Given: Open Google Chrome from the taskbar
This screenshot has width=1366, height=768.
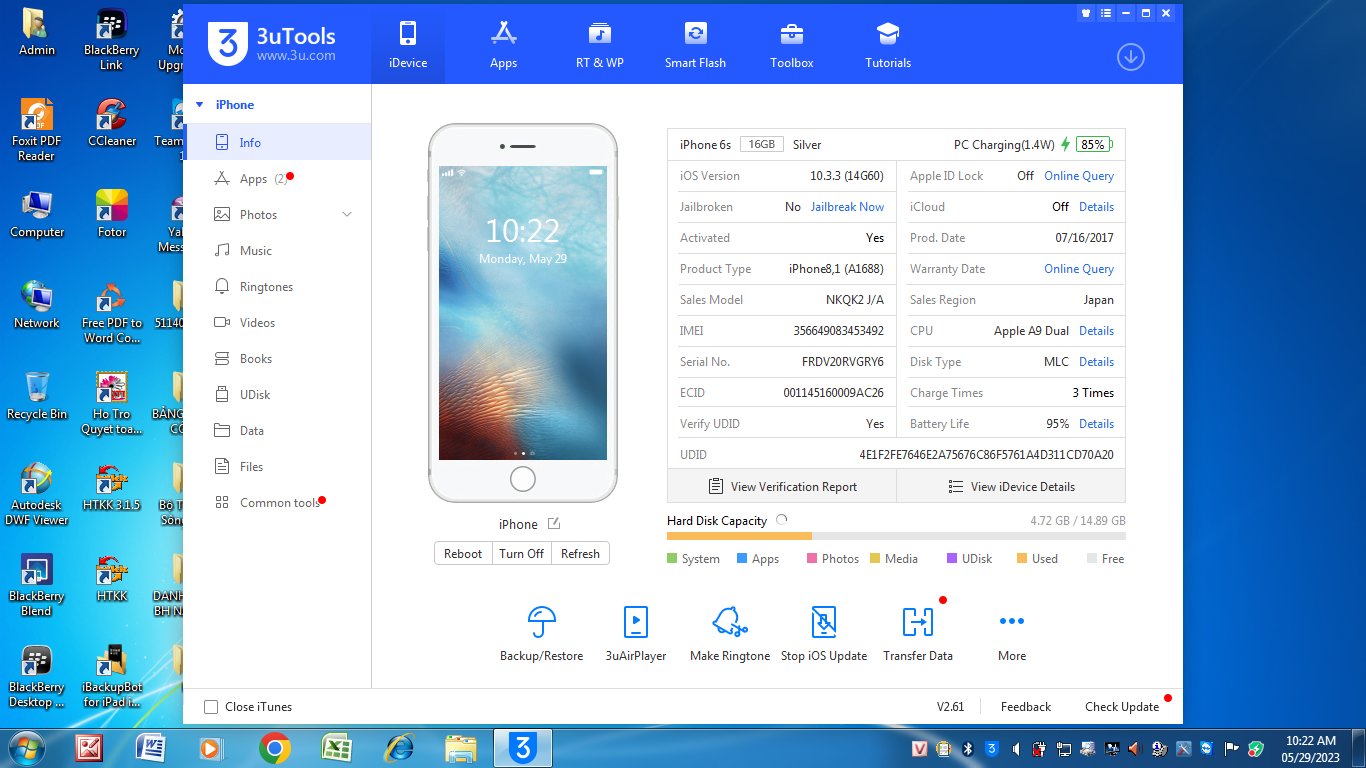Looking at the screenshot, I should pyautogui.click(x=275, y=748).
